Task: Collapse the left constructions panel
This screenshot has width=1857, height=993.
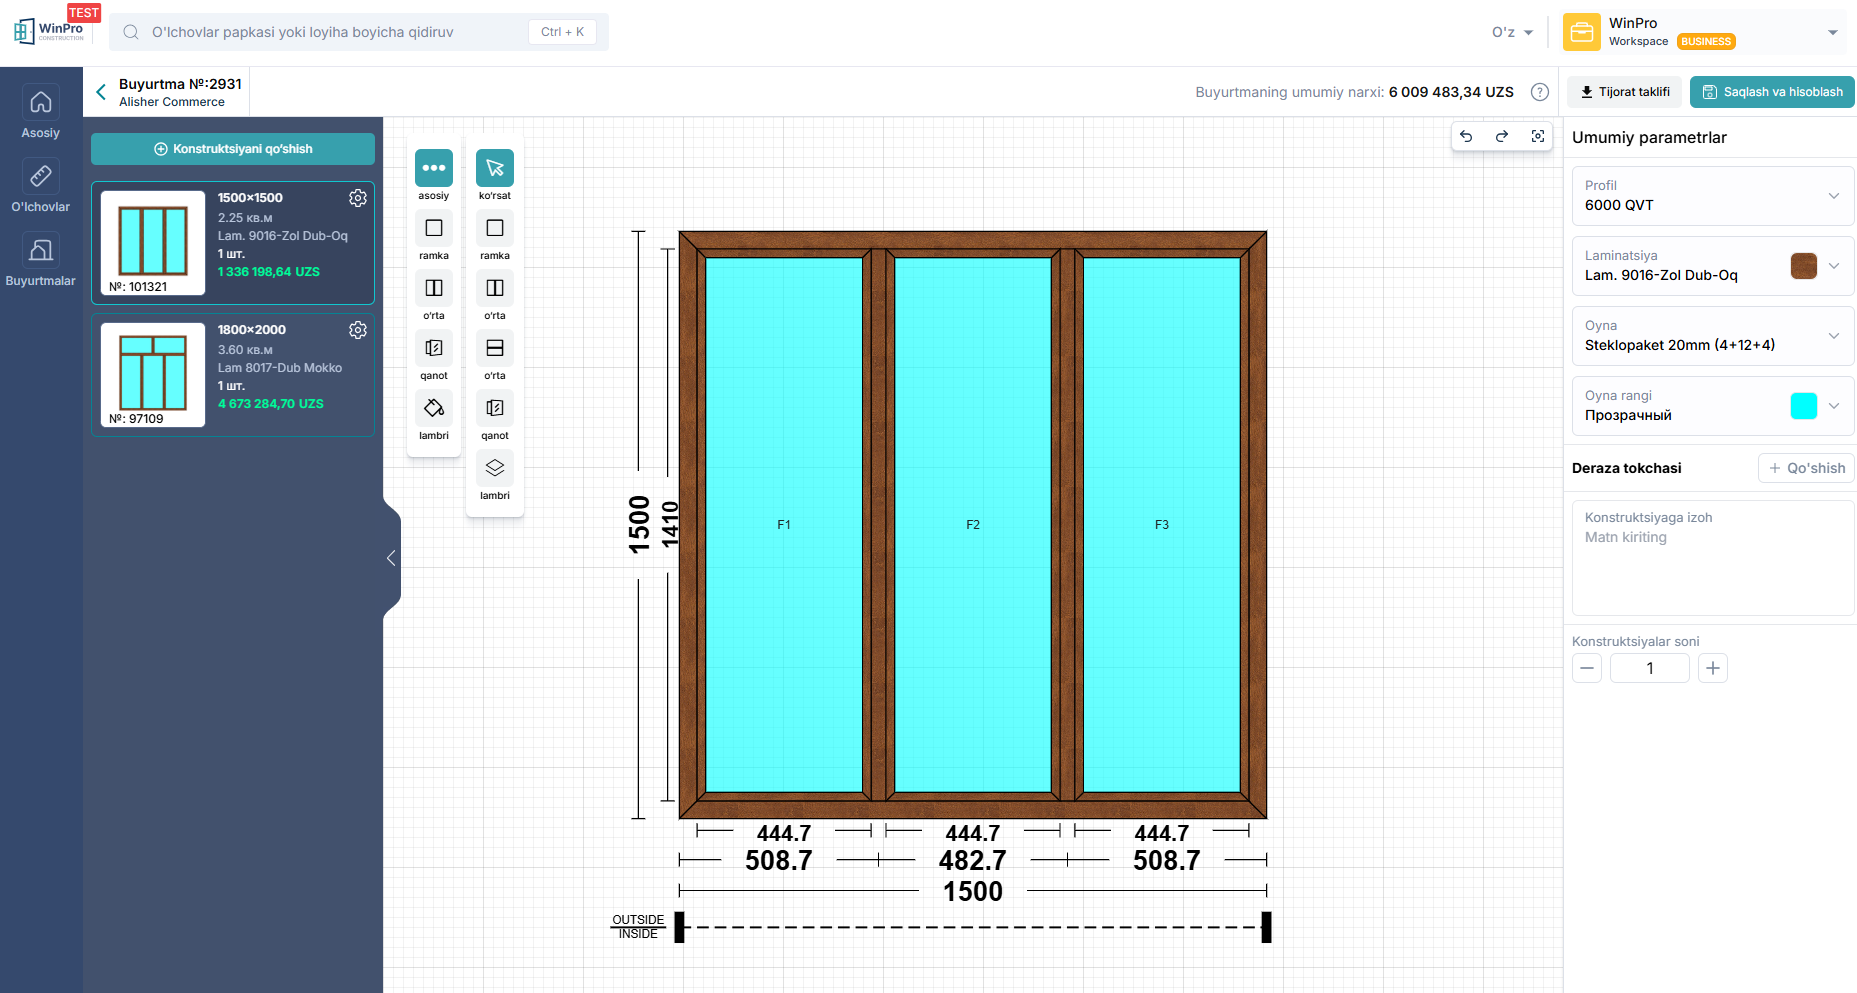Action: (x=391, y=558)
